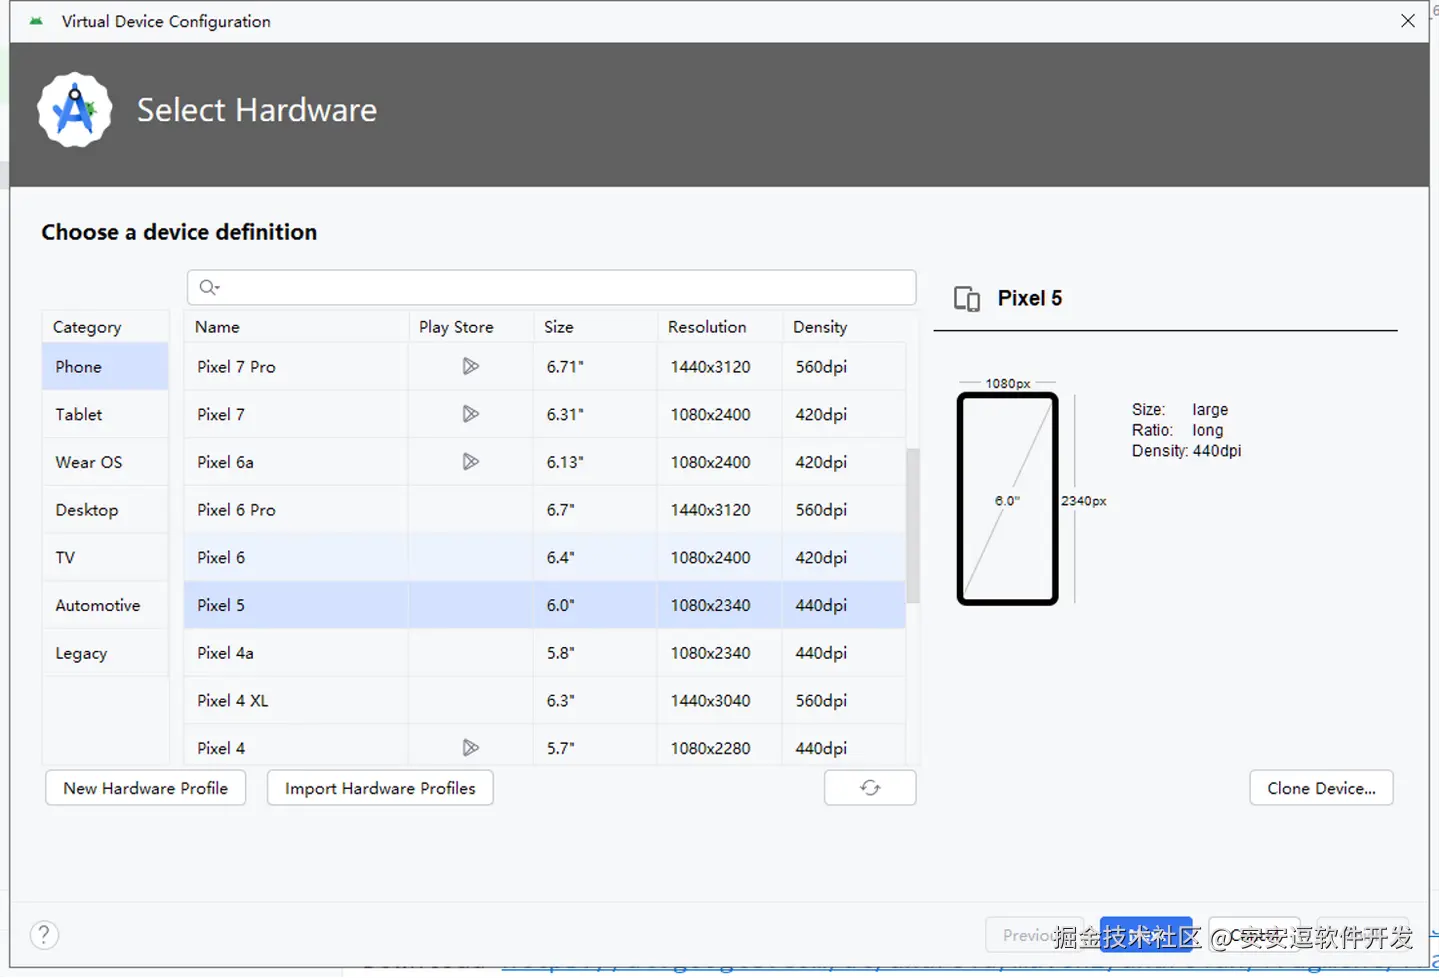The width and height of the screenshot is (1440, 978).
Task: Select the TV category
Action: [105, 557]
